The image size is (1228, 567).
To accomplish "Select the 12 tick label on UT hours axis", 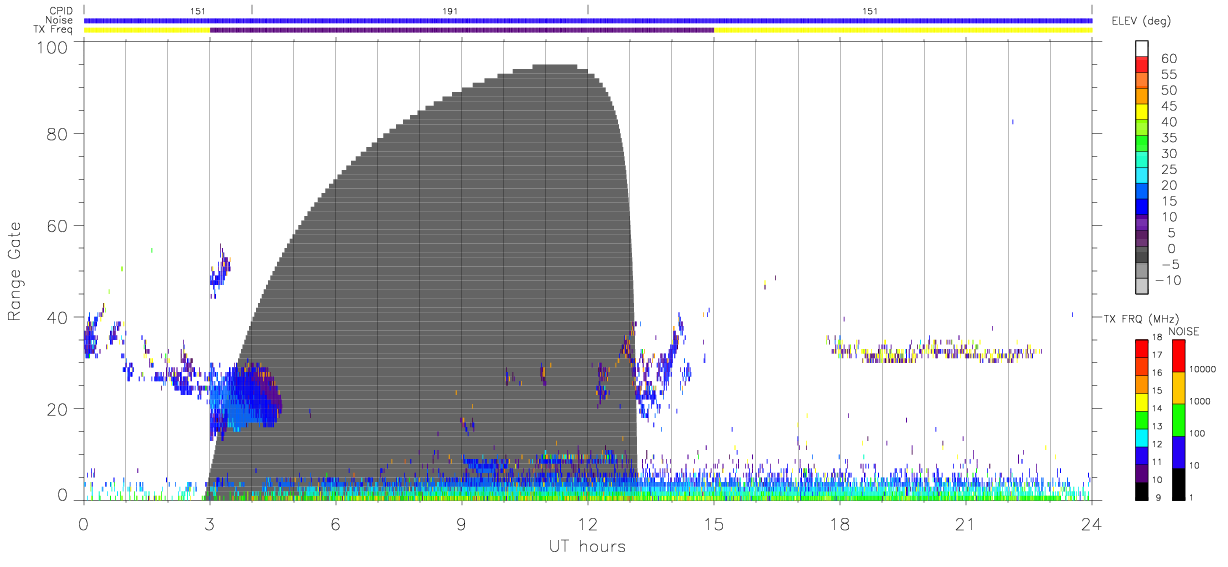I will tap(588, 524).
